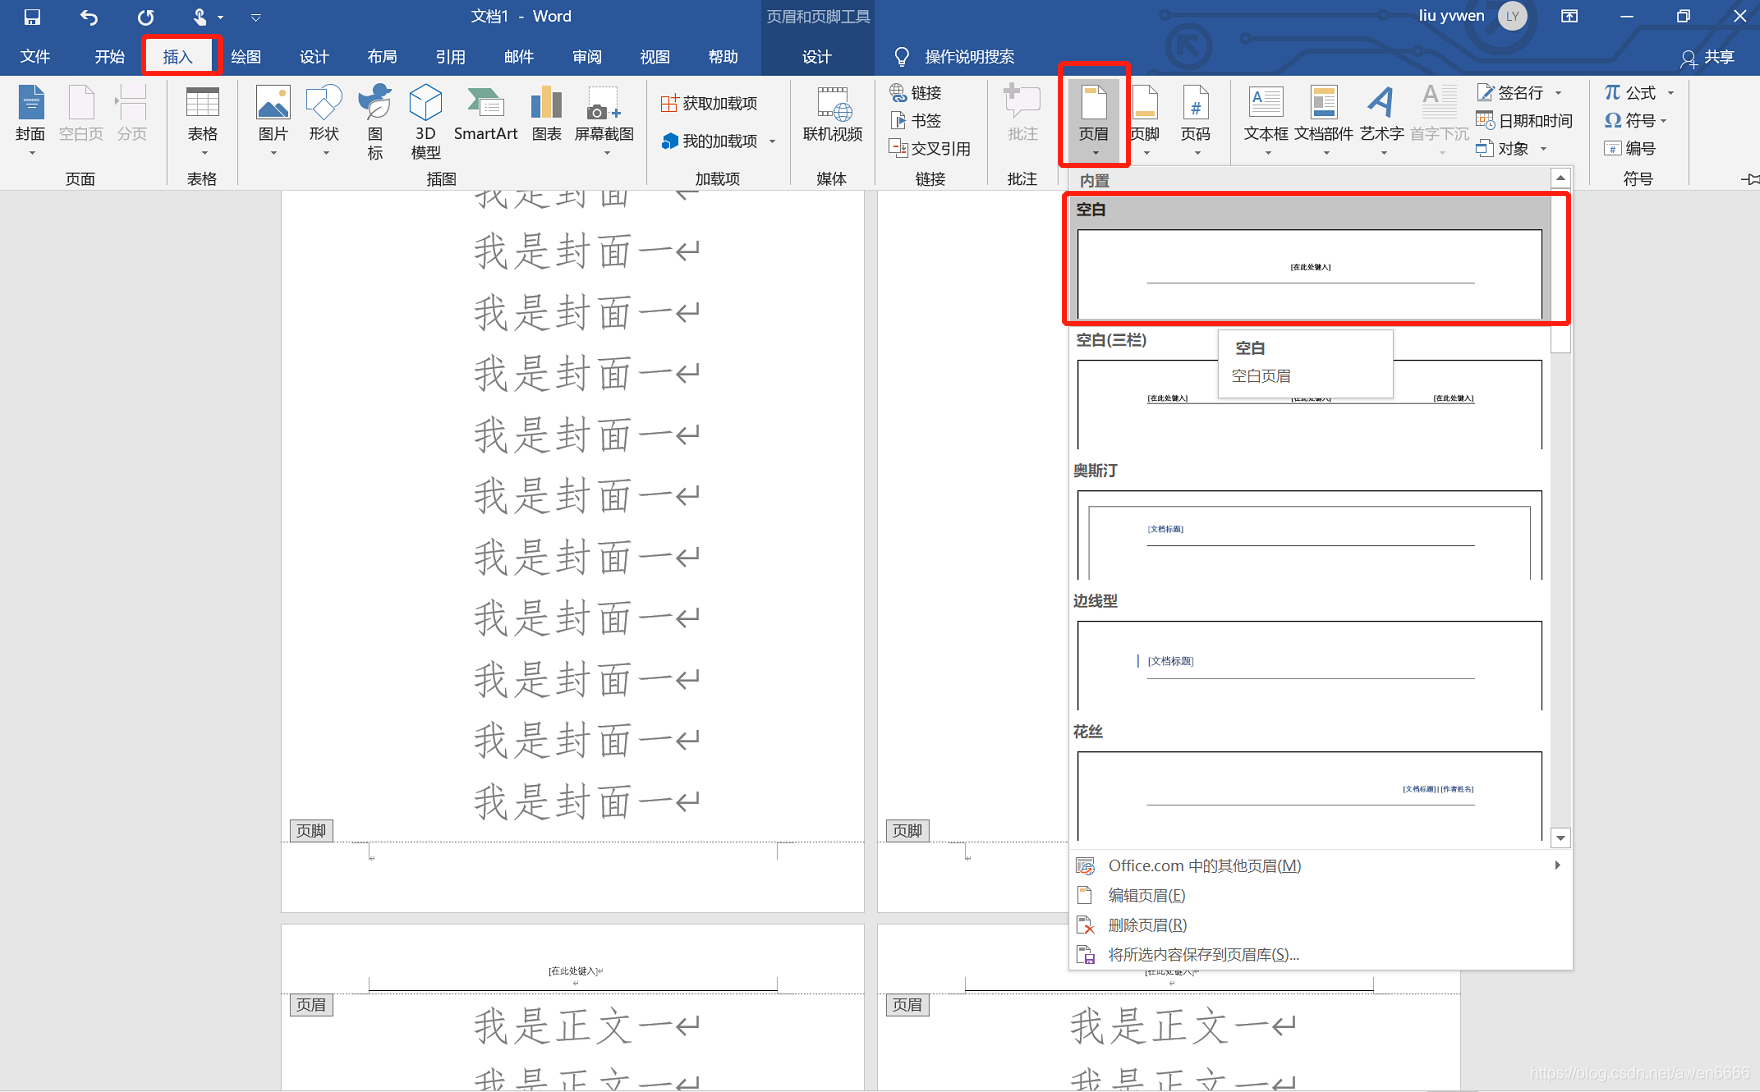1760x1092 pixels.
Task: Click the Redo/Repeat icon
Action: pos(146,17)
